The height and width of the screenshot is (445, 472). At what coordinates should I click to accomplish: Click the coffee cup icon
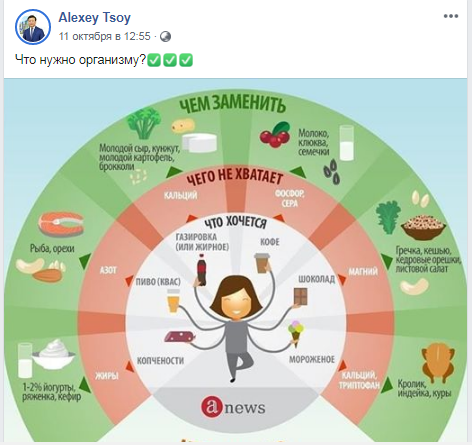pos(262,263)
